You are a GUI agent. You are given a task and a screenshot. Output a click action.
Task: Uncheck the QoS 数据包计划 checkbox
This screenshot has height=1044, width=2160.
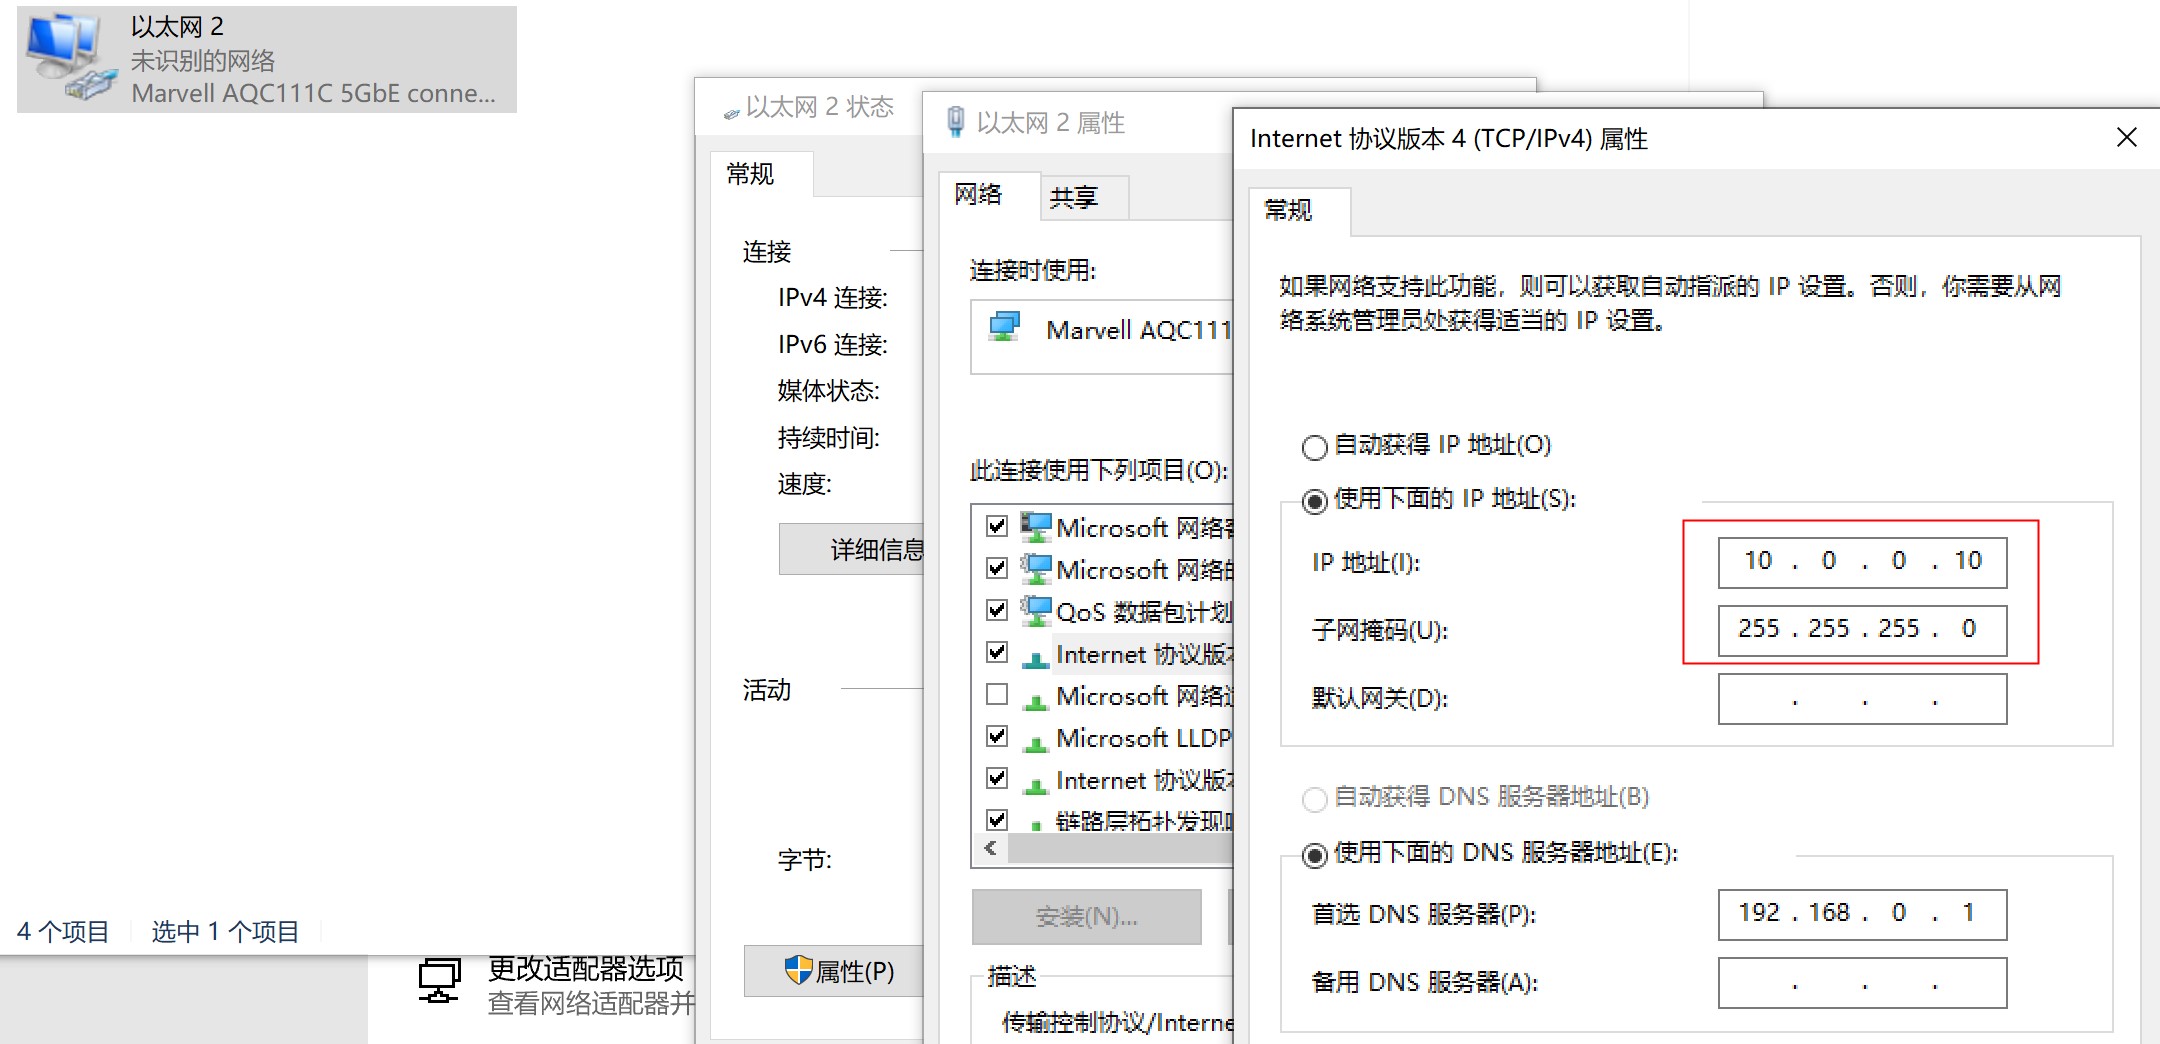coord(996,610)
